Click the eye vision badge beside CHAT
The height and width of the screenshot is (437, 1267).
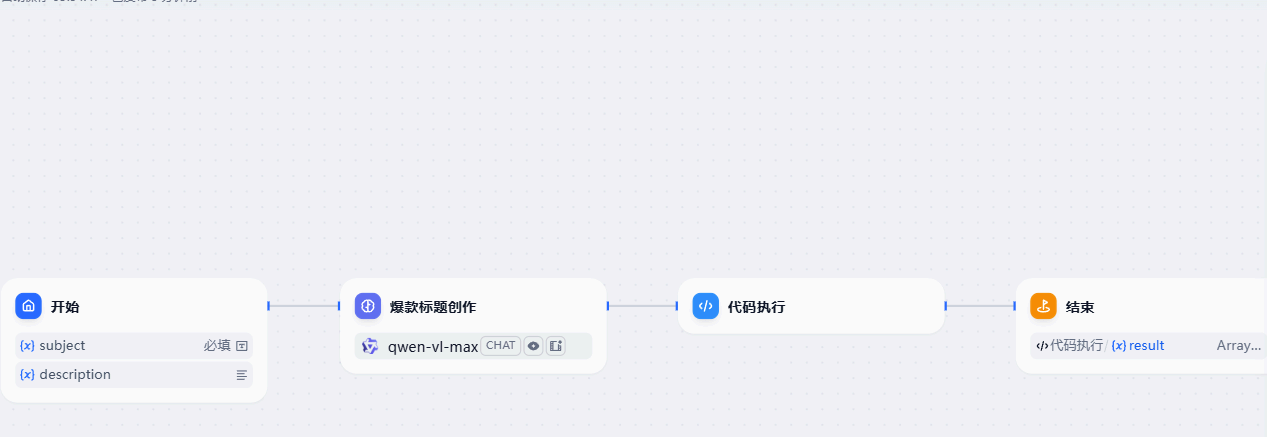click(x=534, y=346)
